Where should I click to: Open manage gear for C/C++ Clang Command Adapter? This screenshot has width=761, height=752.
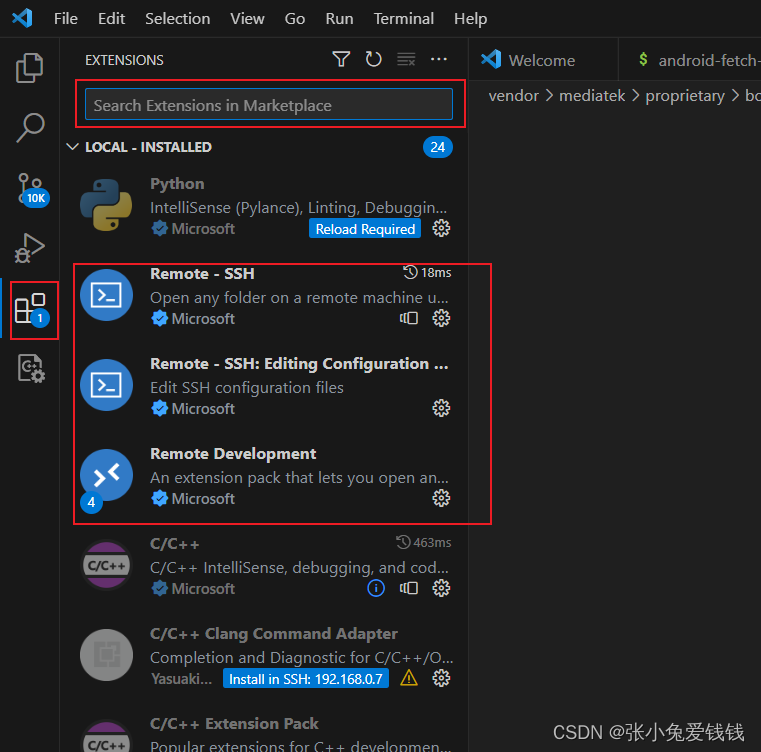441,678
